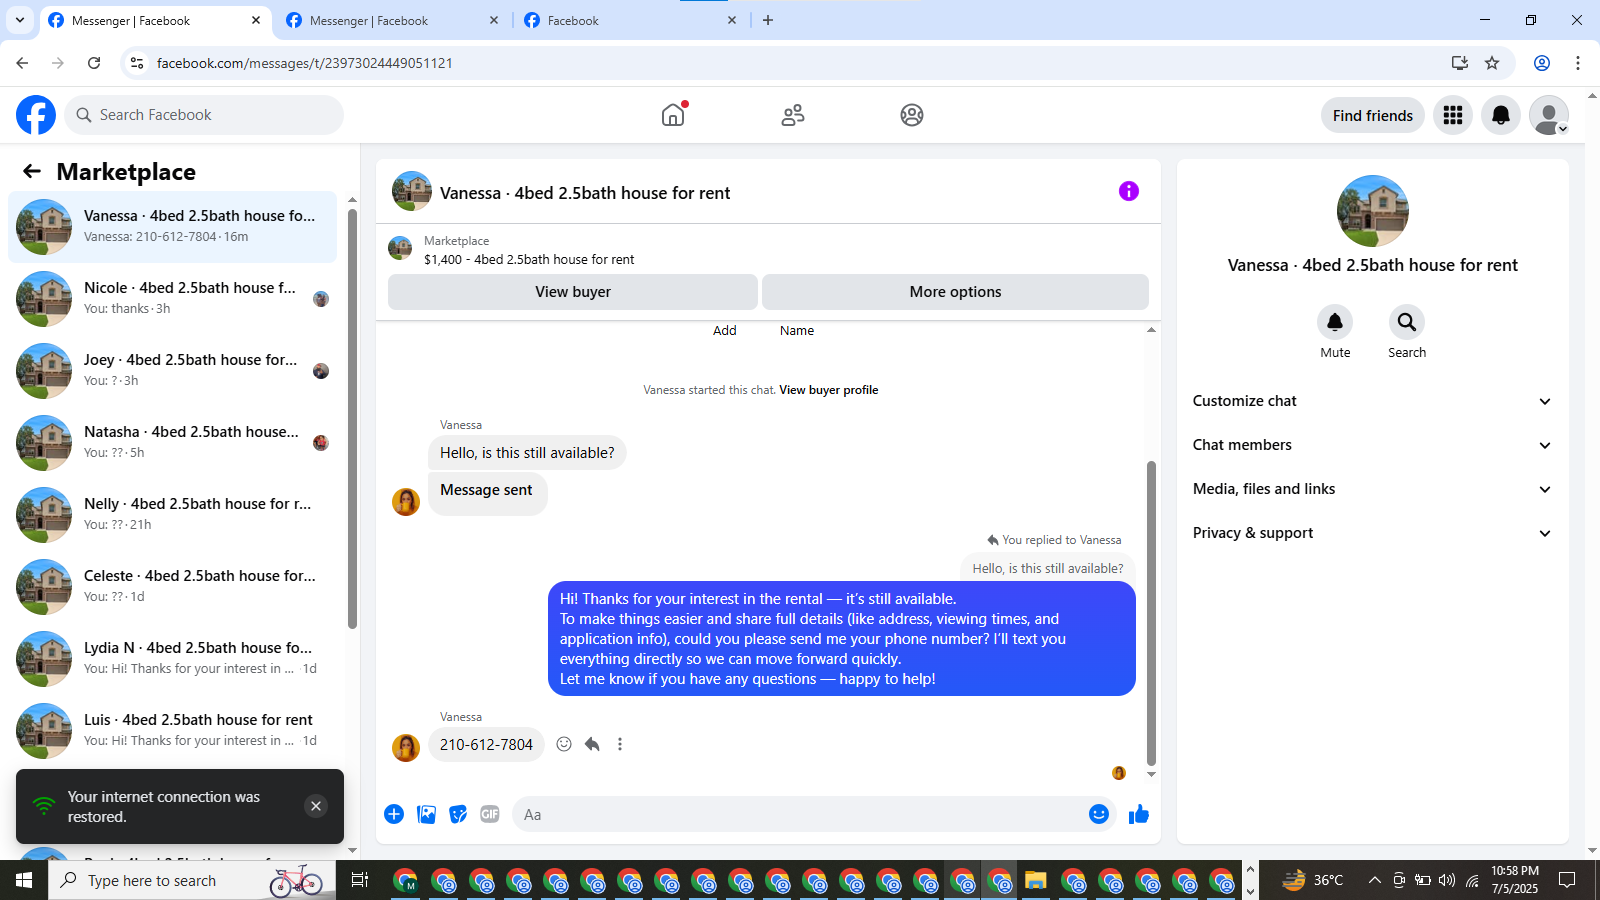Choose a sticker icon

click(x=458, y=814)
